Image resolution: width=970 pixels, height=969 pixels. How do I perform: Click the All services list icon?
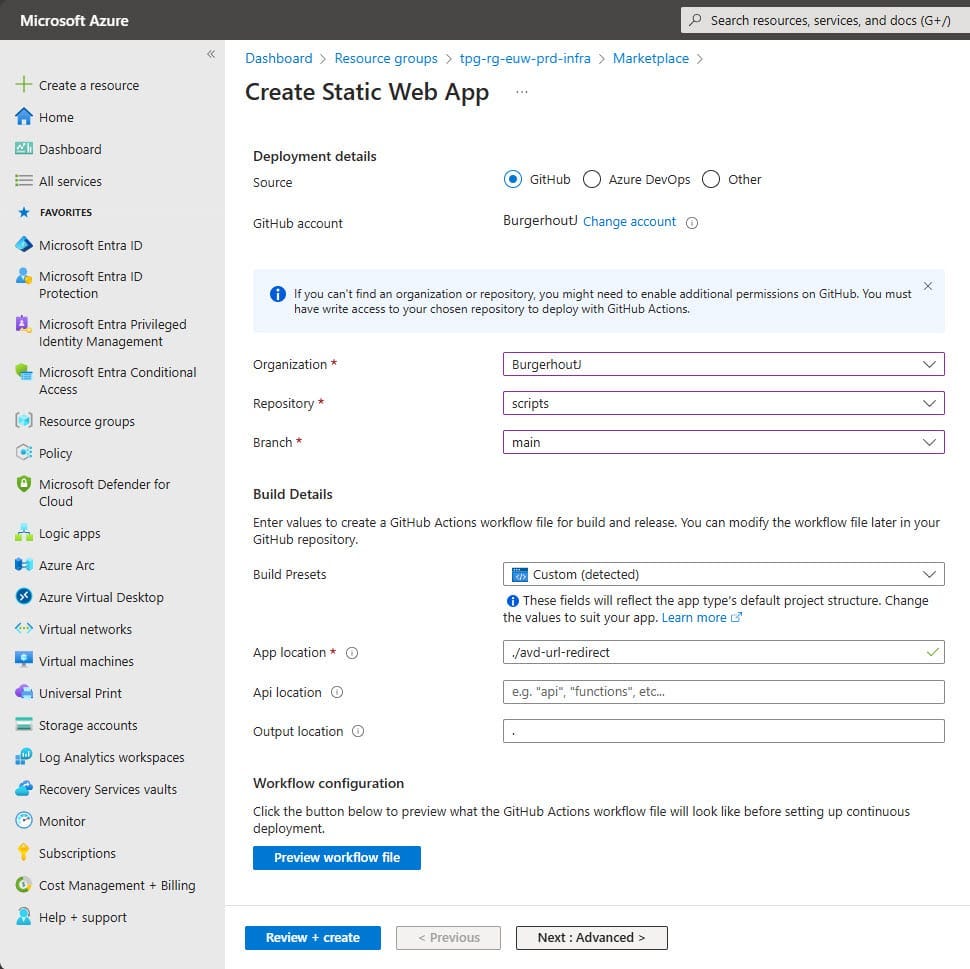(24, 181)
